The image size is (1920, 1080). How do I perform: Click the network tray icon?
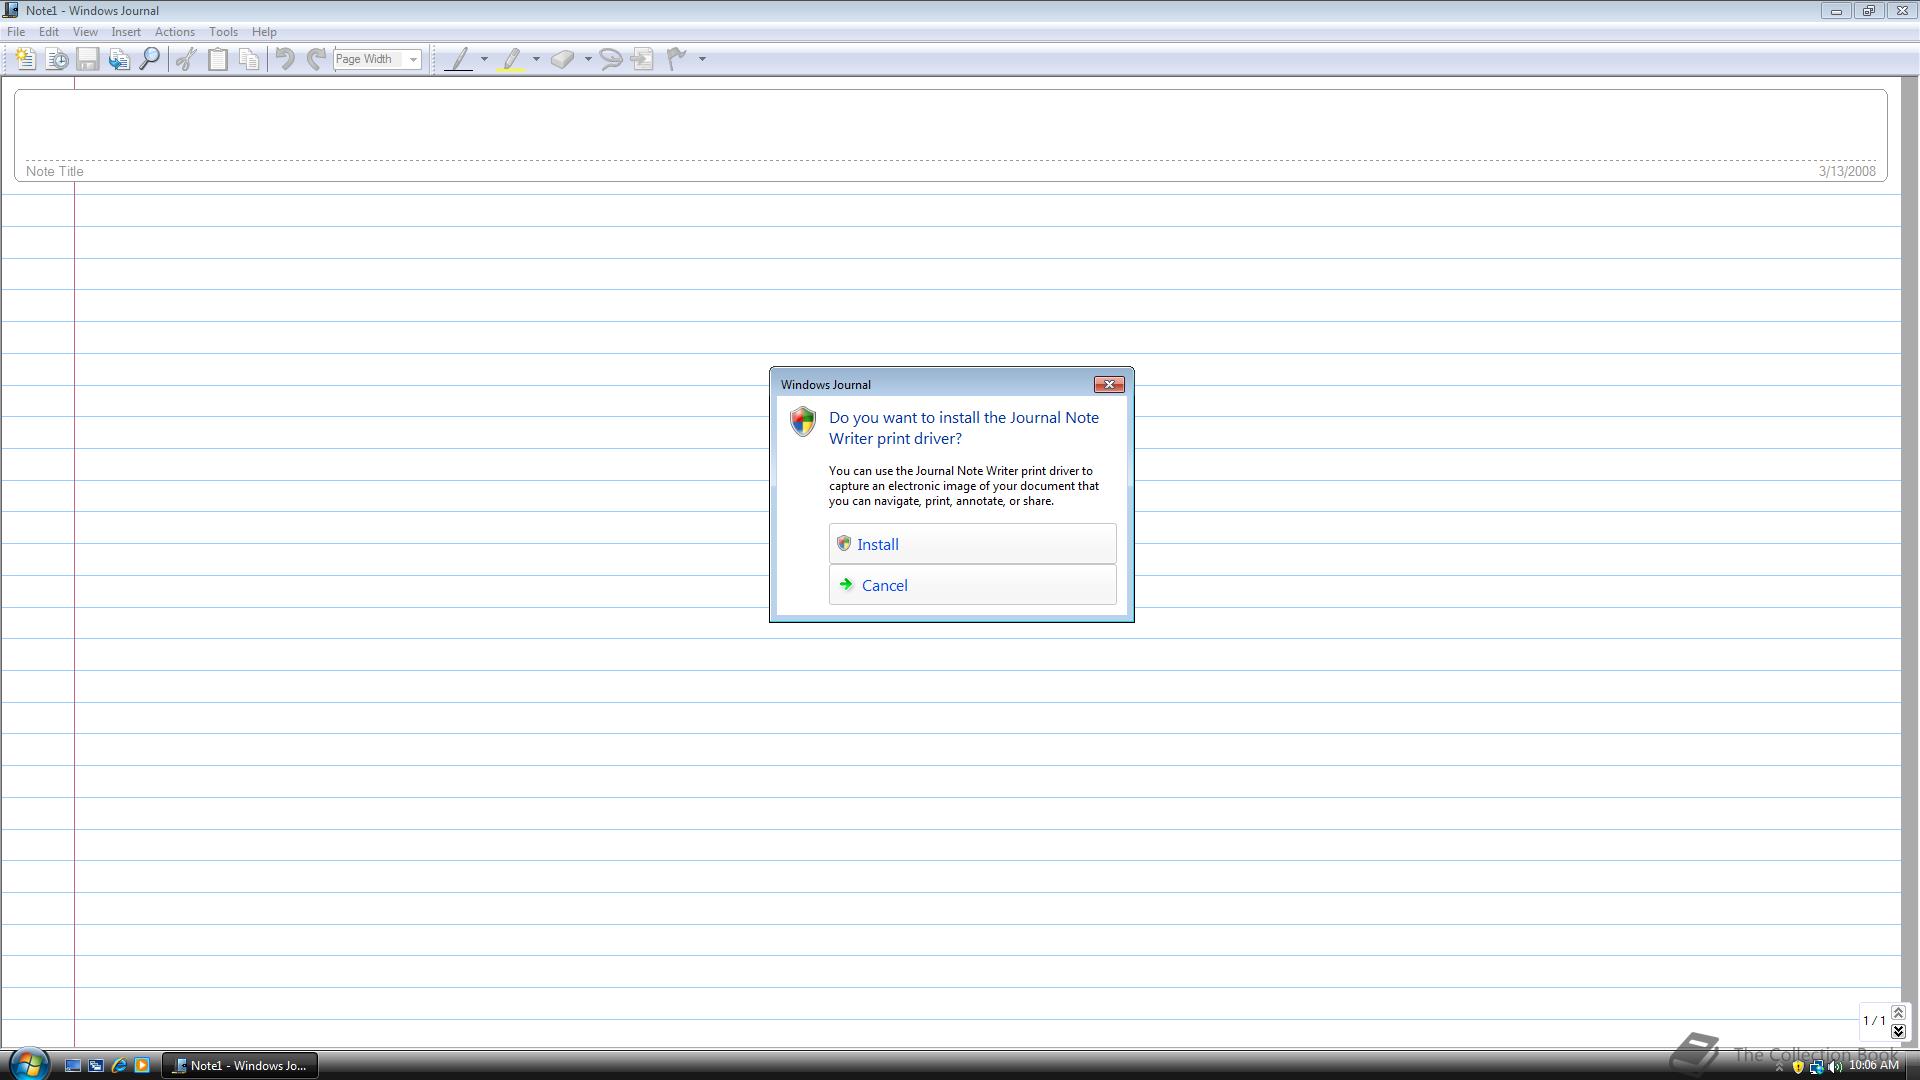tap(1816, 1067)
